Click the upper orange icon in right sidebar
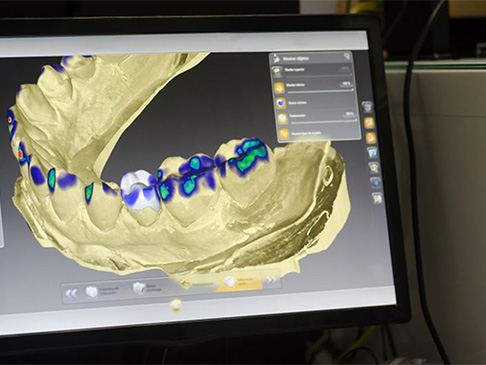Image resolution: width=486 pixels, height=365 pixels. click(369, 123)
